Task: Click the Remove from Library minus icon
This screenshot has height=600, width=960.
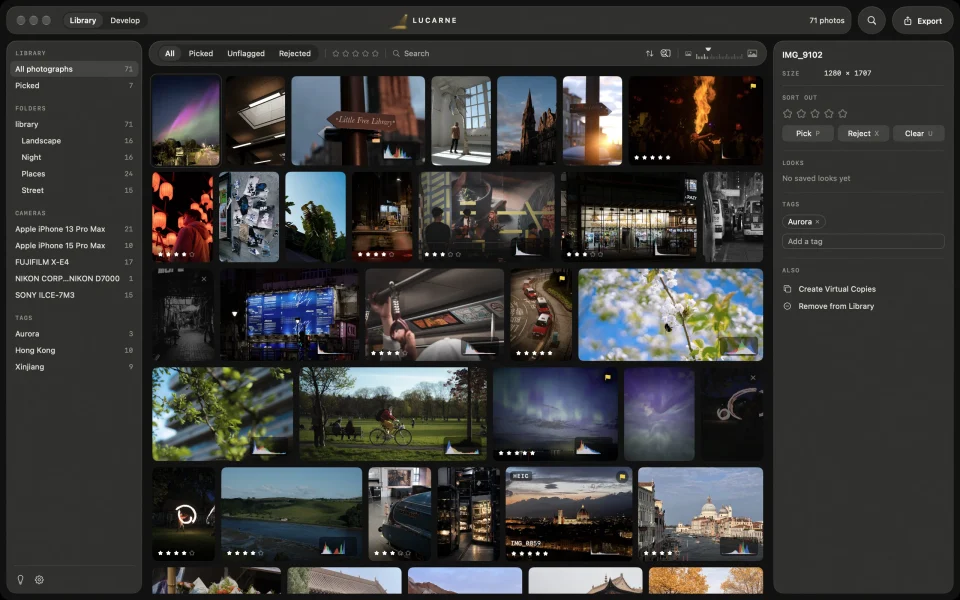Action: click(787, 306)
